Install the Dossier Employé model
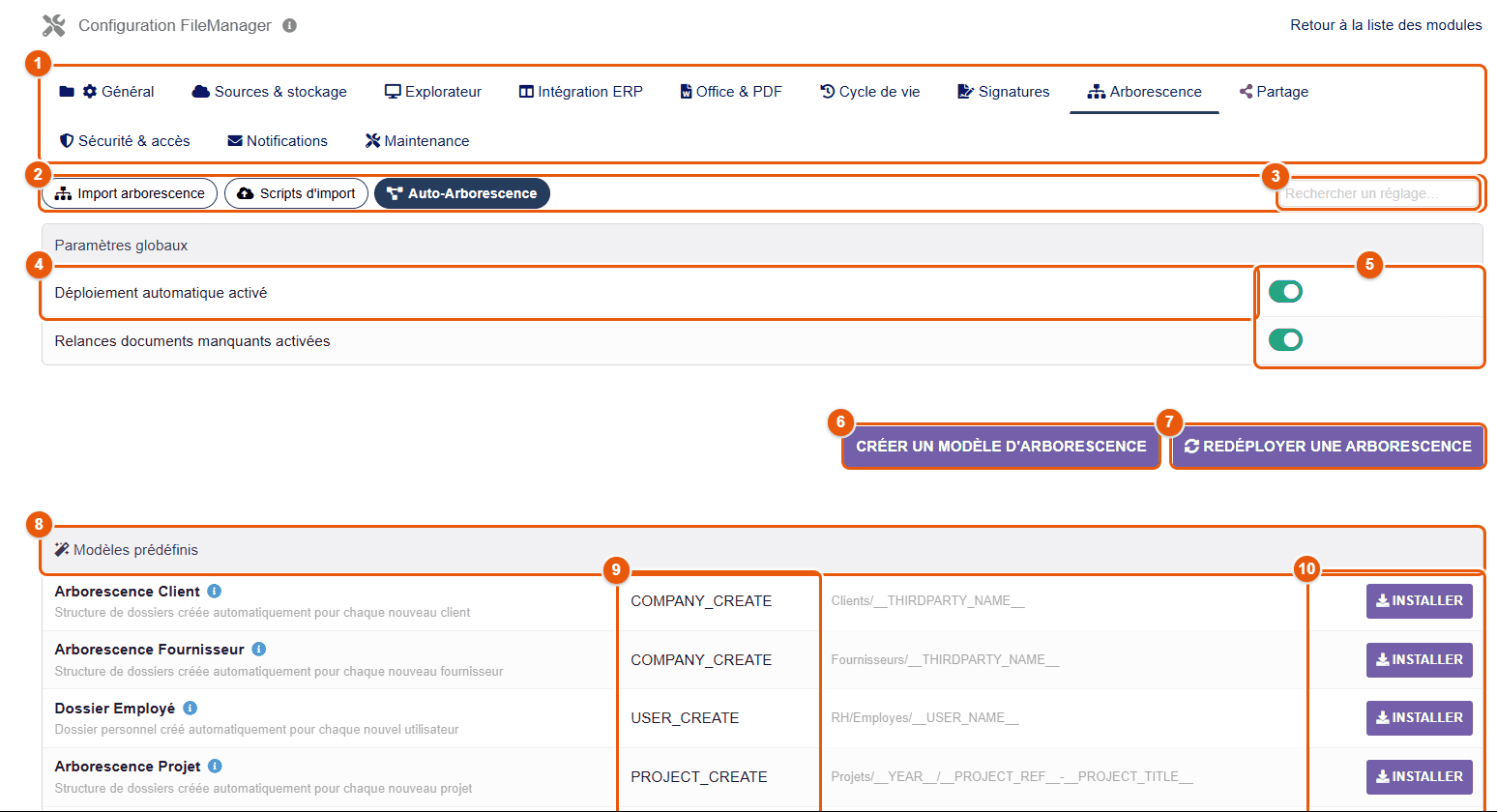This screenshot has width=1497, height=812. click(x=1419, y=718)
